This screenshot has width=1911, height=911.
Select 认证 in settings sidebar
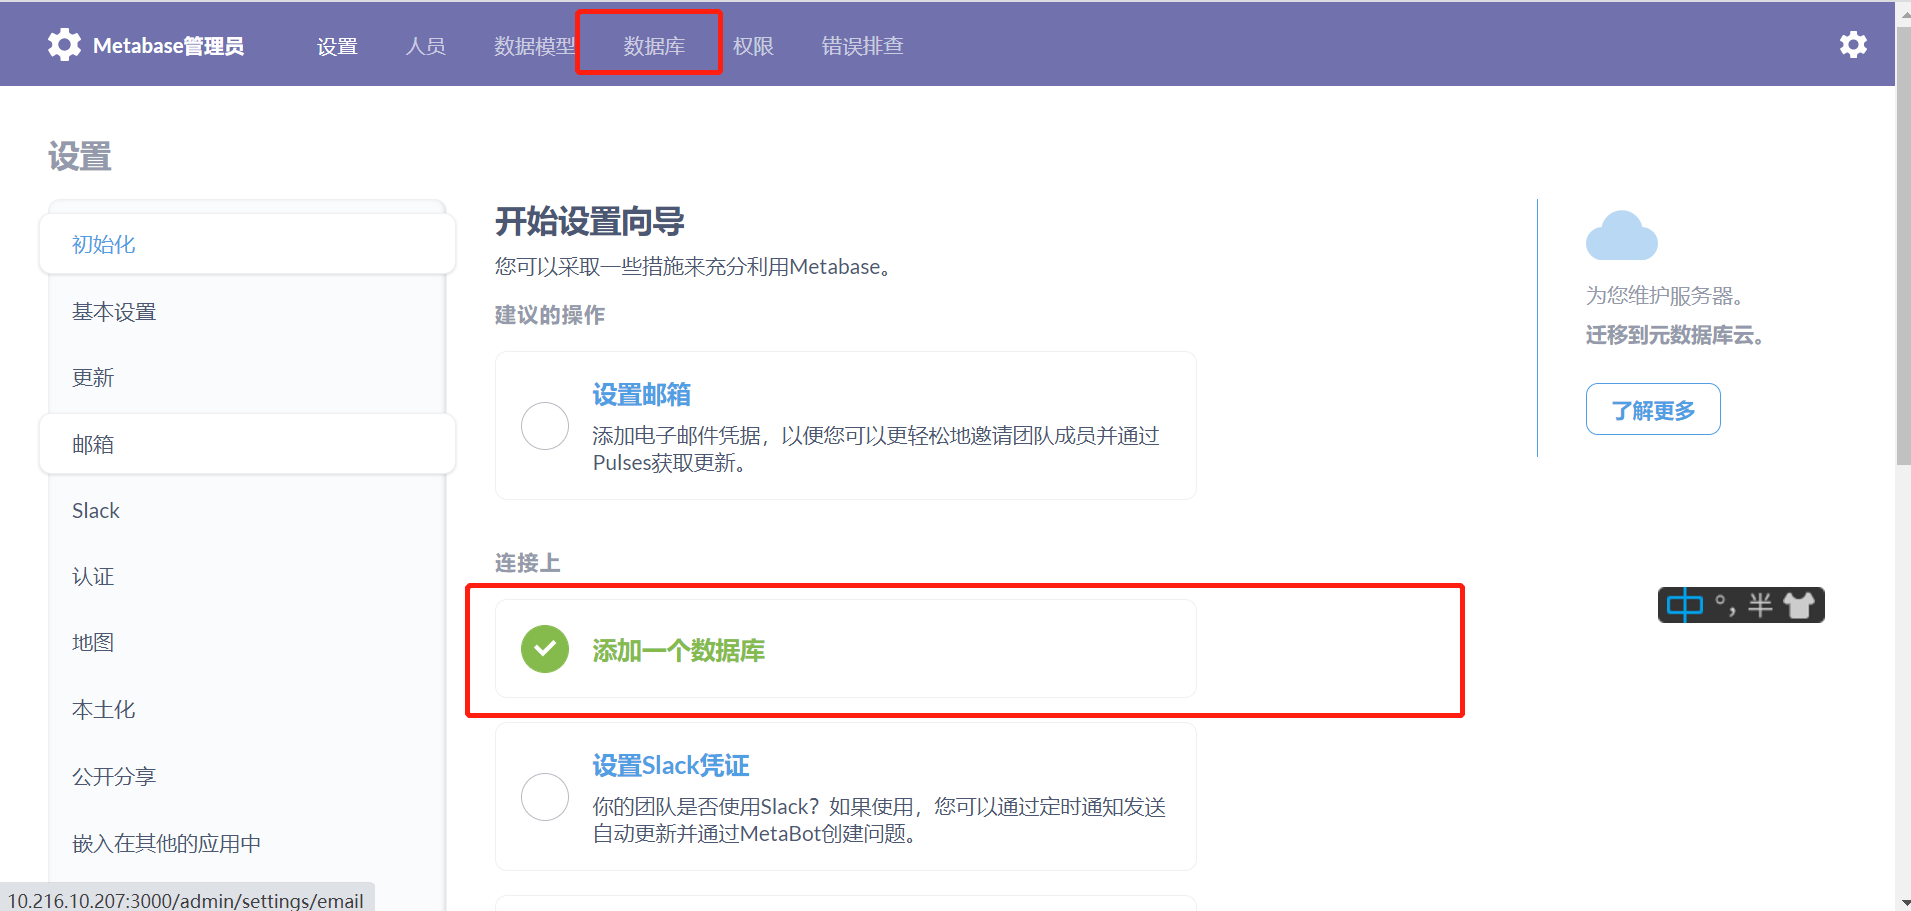pos(247,577)
